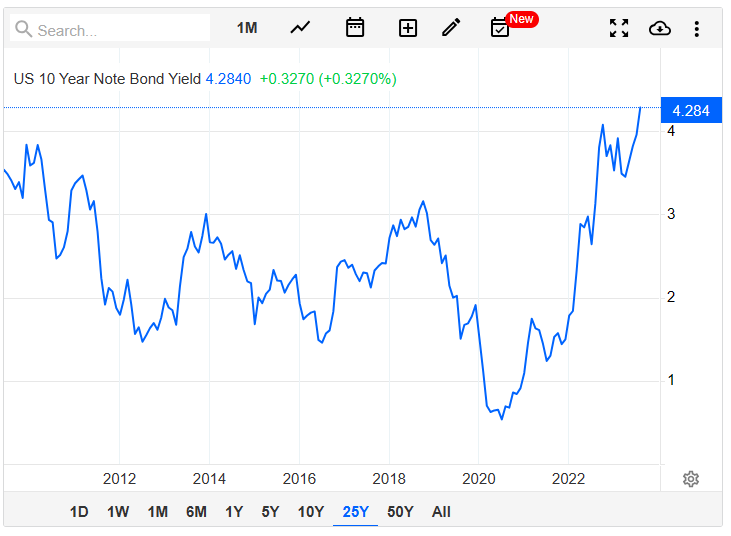Select the pencil drawing tool
This screenshot has height=536, width=731.
451,28
